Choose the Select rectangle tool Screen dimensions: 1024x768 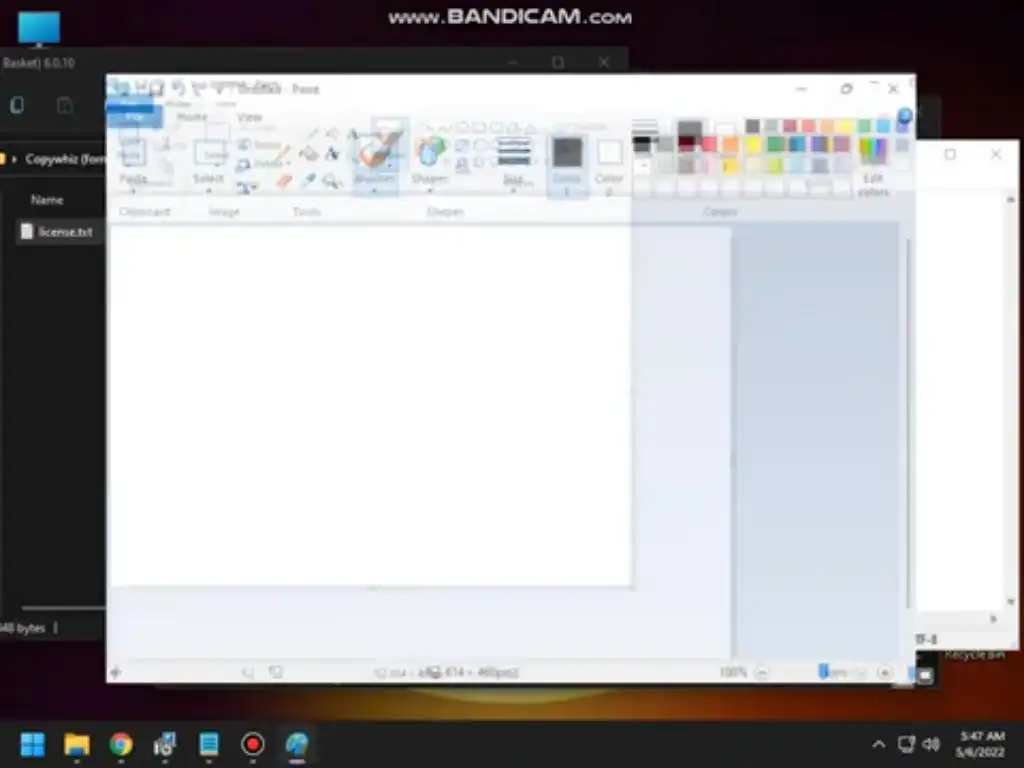tap(209, 153)
